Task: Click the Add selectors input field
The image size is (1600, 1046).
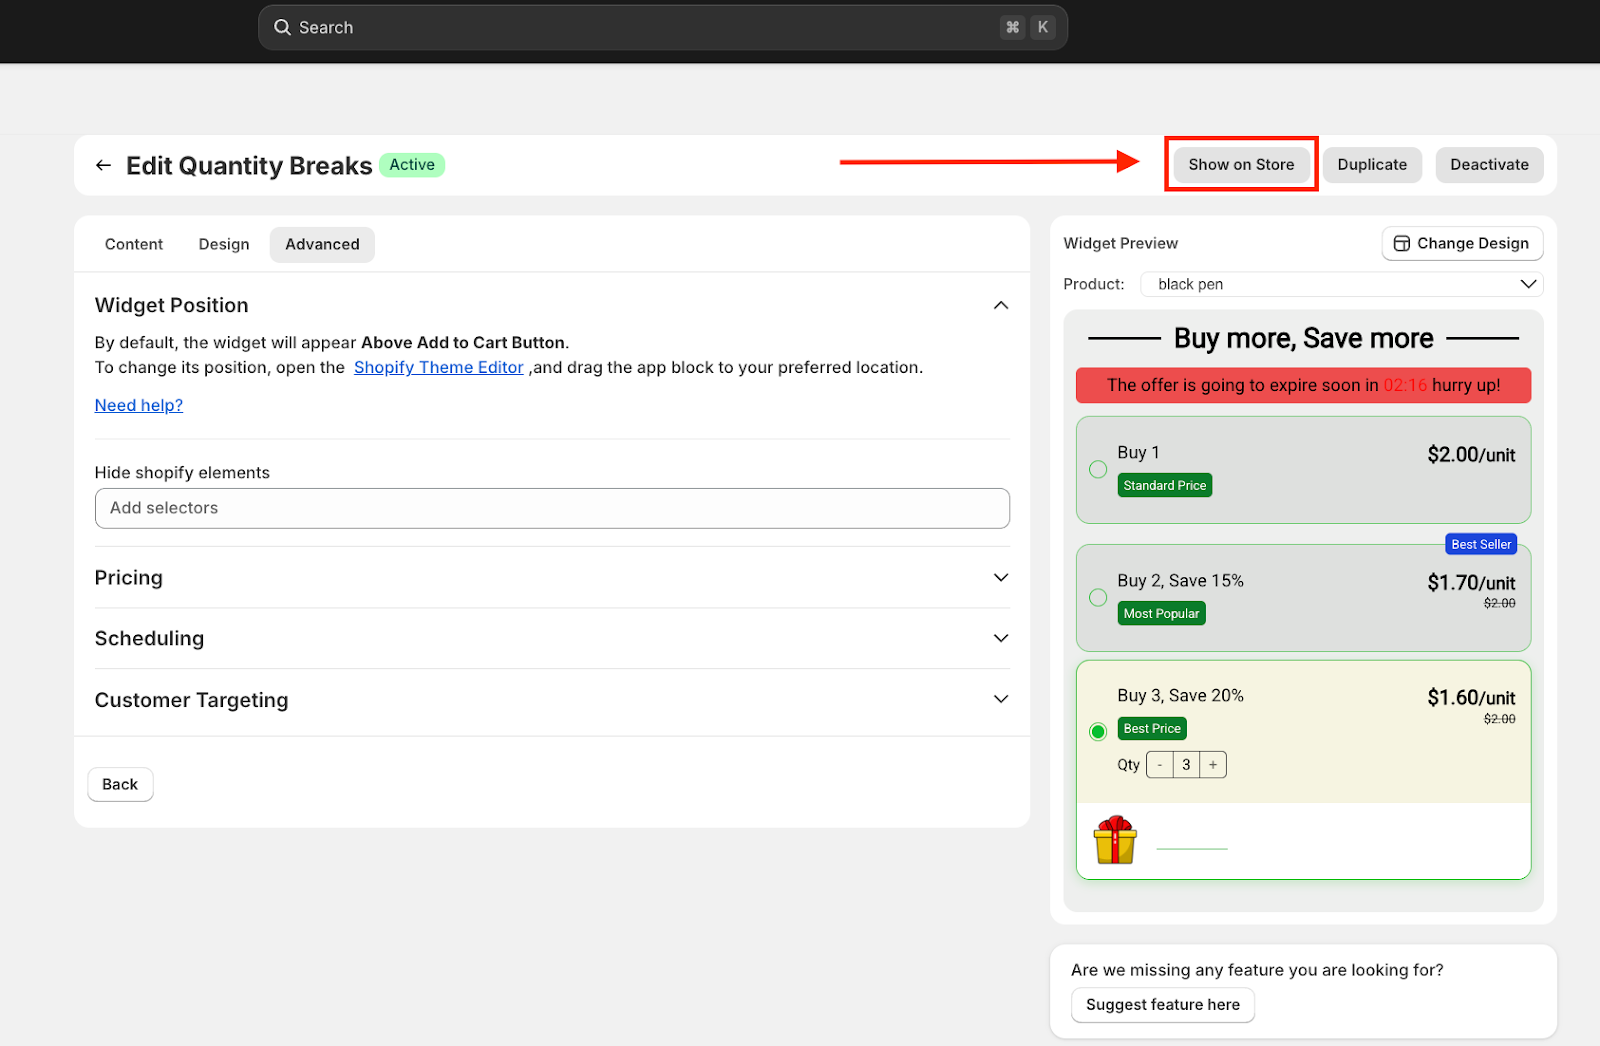Action: coord(552,508)
